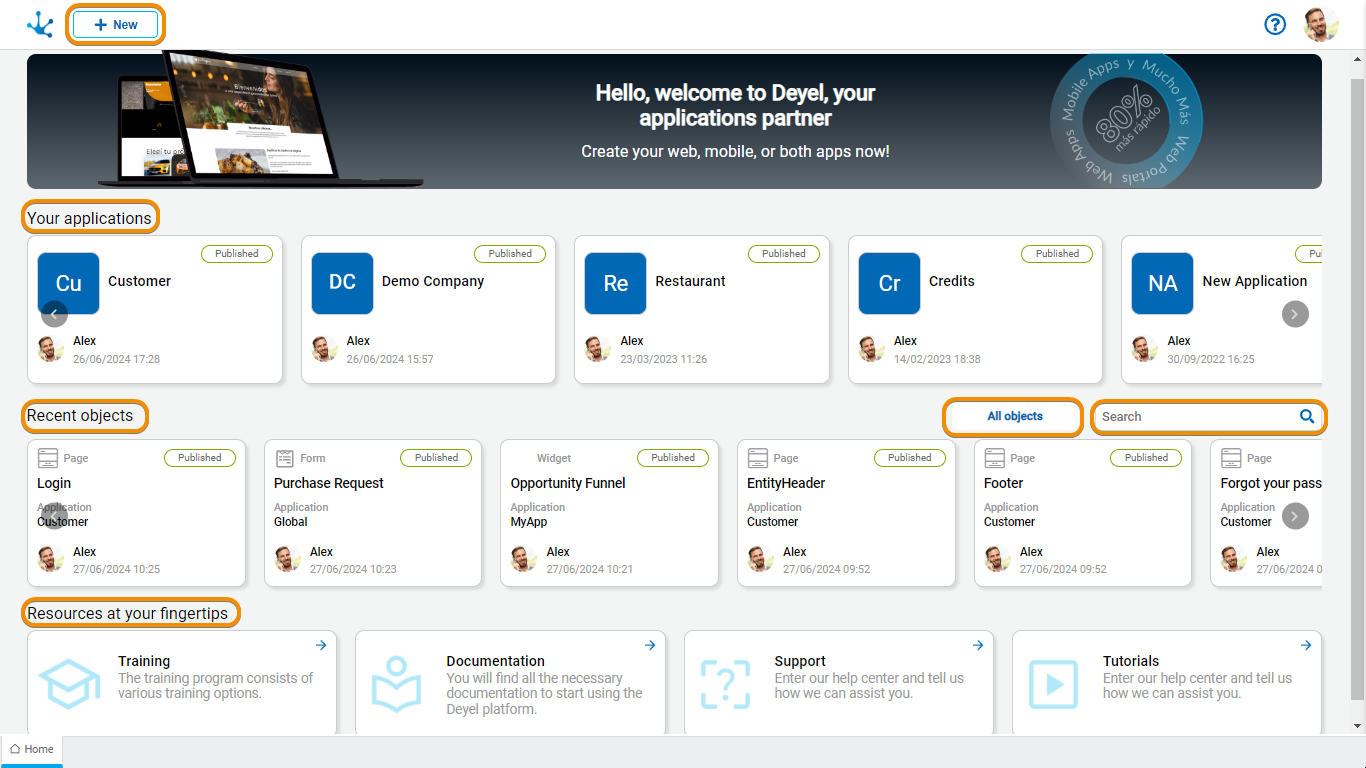Click the Tutorials play icon

(x=1053, y=684)
